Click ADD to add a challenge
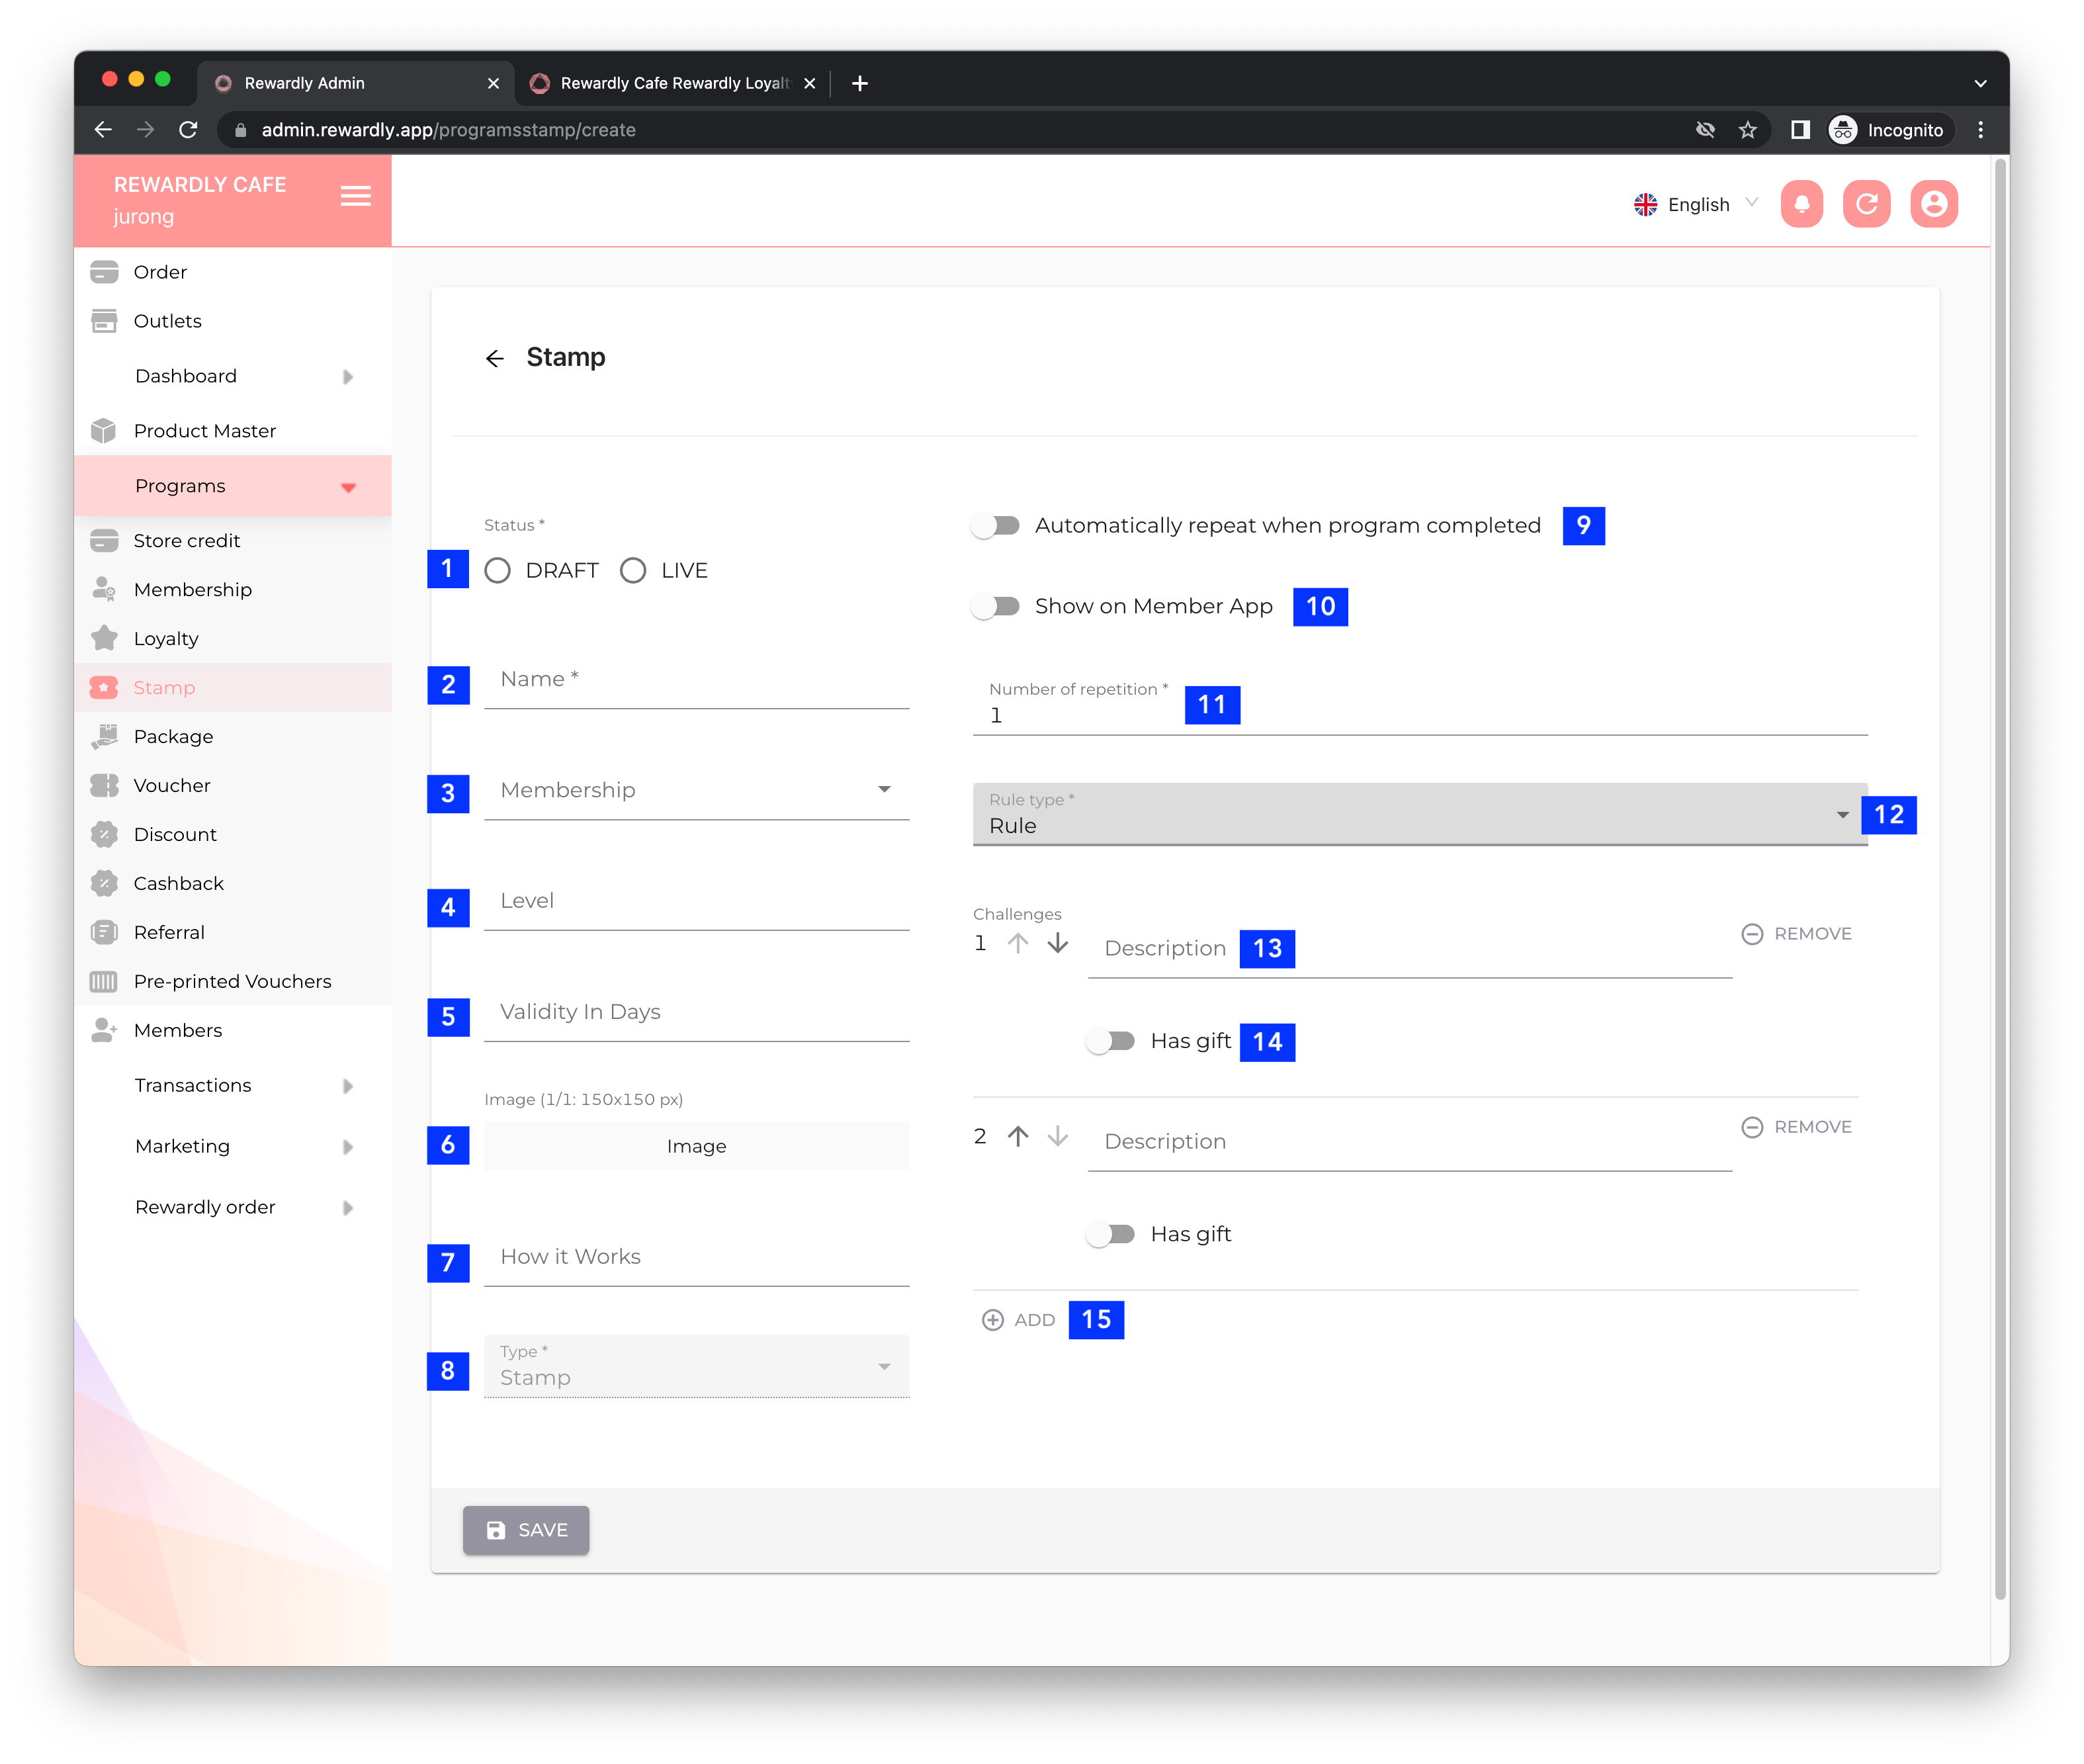2084x1764 pixels. click(1019, 1320)
